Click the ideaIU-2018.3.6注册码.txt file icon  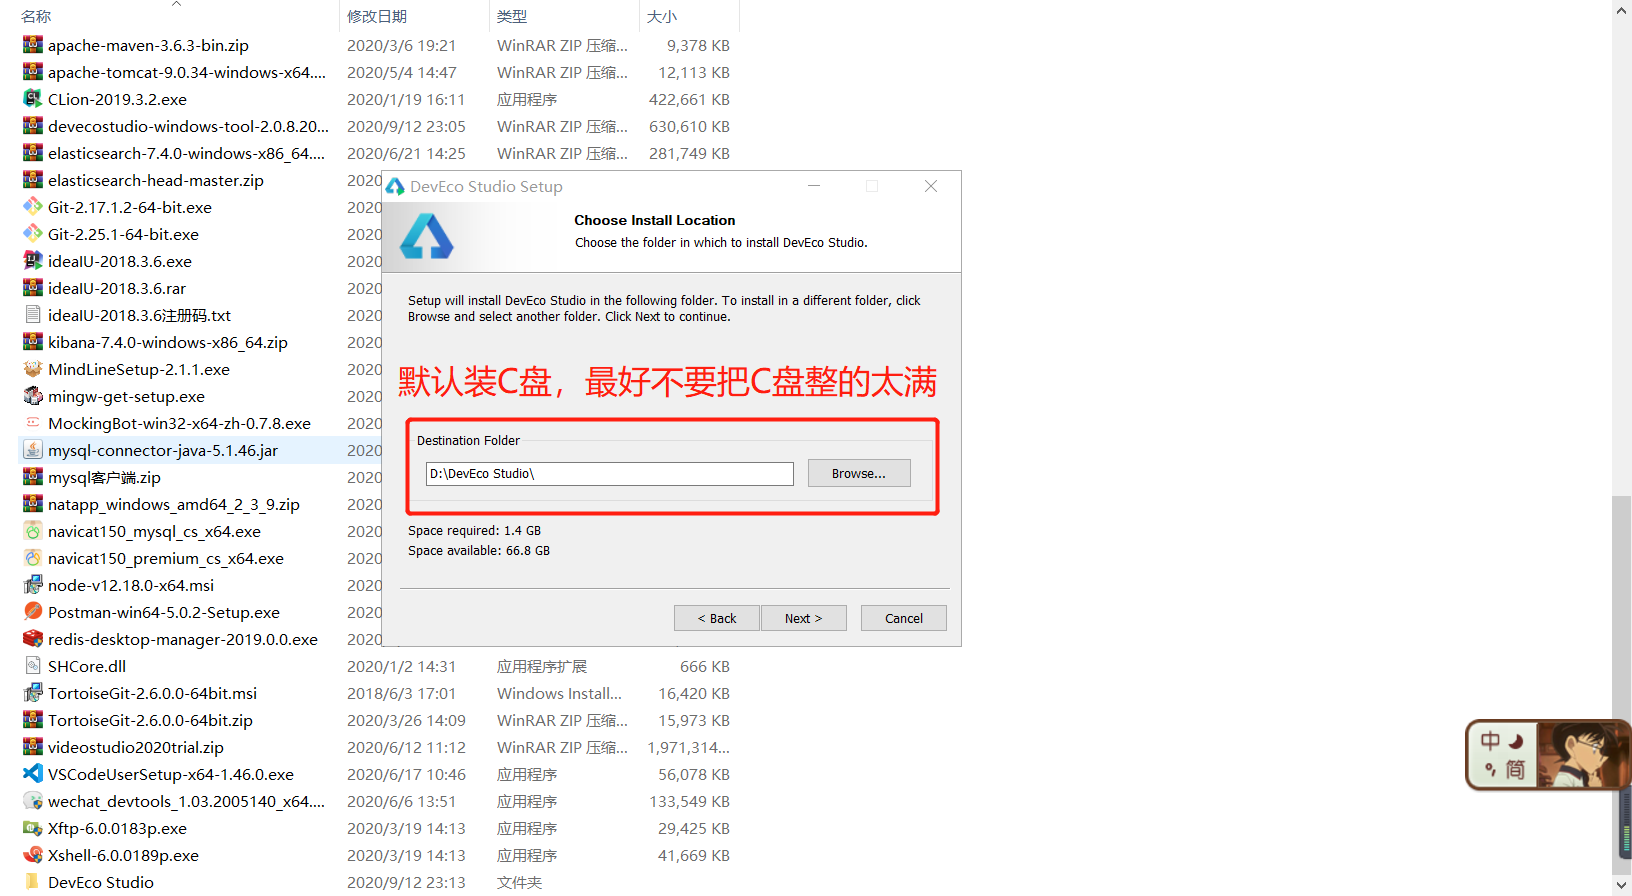[33, 315]
